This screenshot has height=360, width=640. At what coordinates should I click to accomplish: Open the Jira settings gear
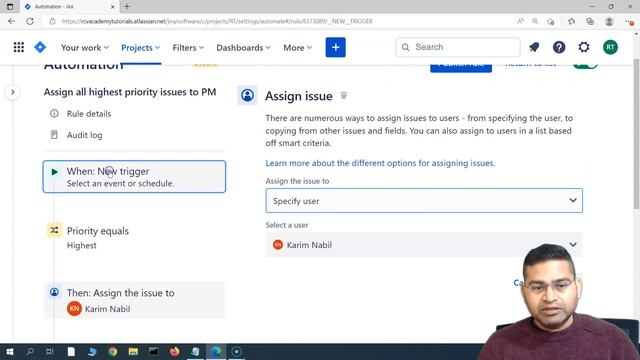point(584,47)
